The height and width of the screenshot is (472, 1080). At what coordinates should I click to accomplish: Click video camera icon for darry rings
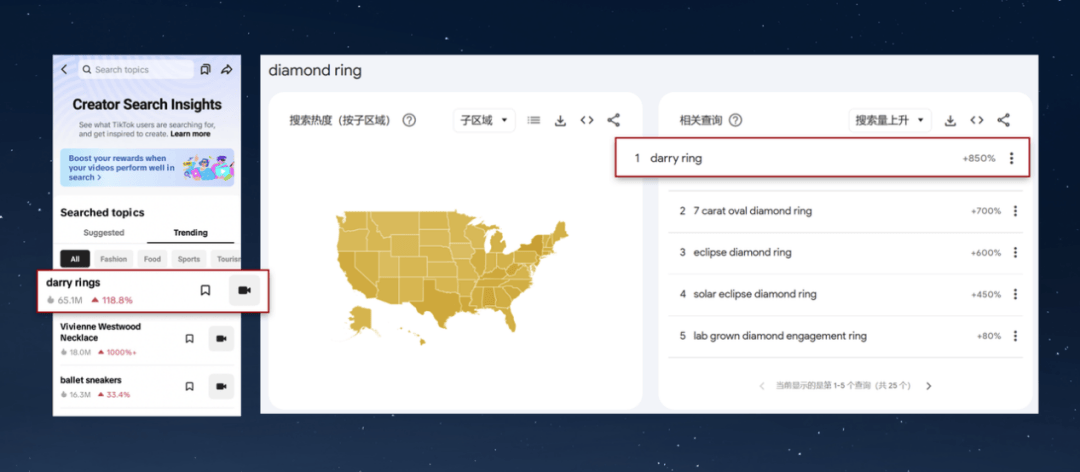click(x=245, y=290)
